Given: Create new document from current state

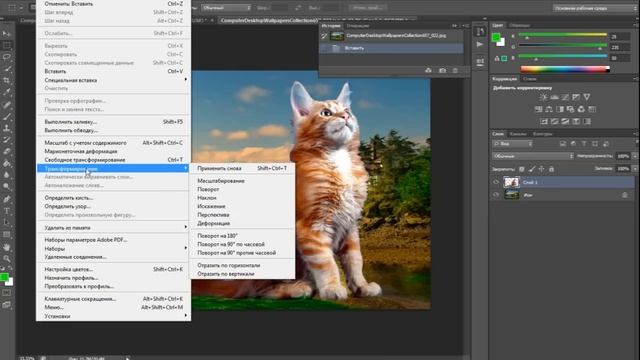Looking at the screenshot, I should click(x=428, y=71).
